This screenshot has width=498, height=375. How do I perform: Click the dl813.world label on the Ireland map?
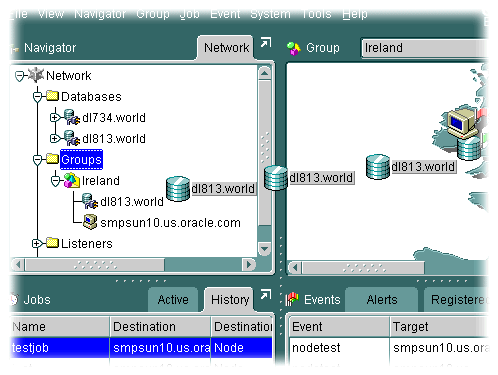click(423, 167)
